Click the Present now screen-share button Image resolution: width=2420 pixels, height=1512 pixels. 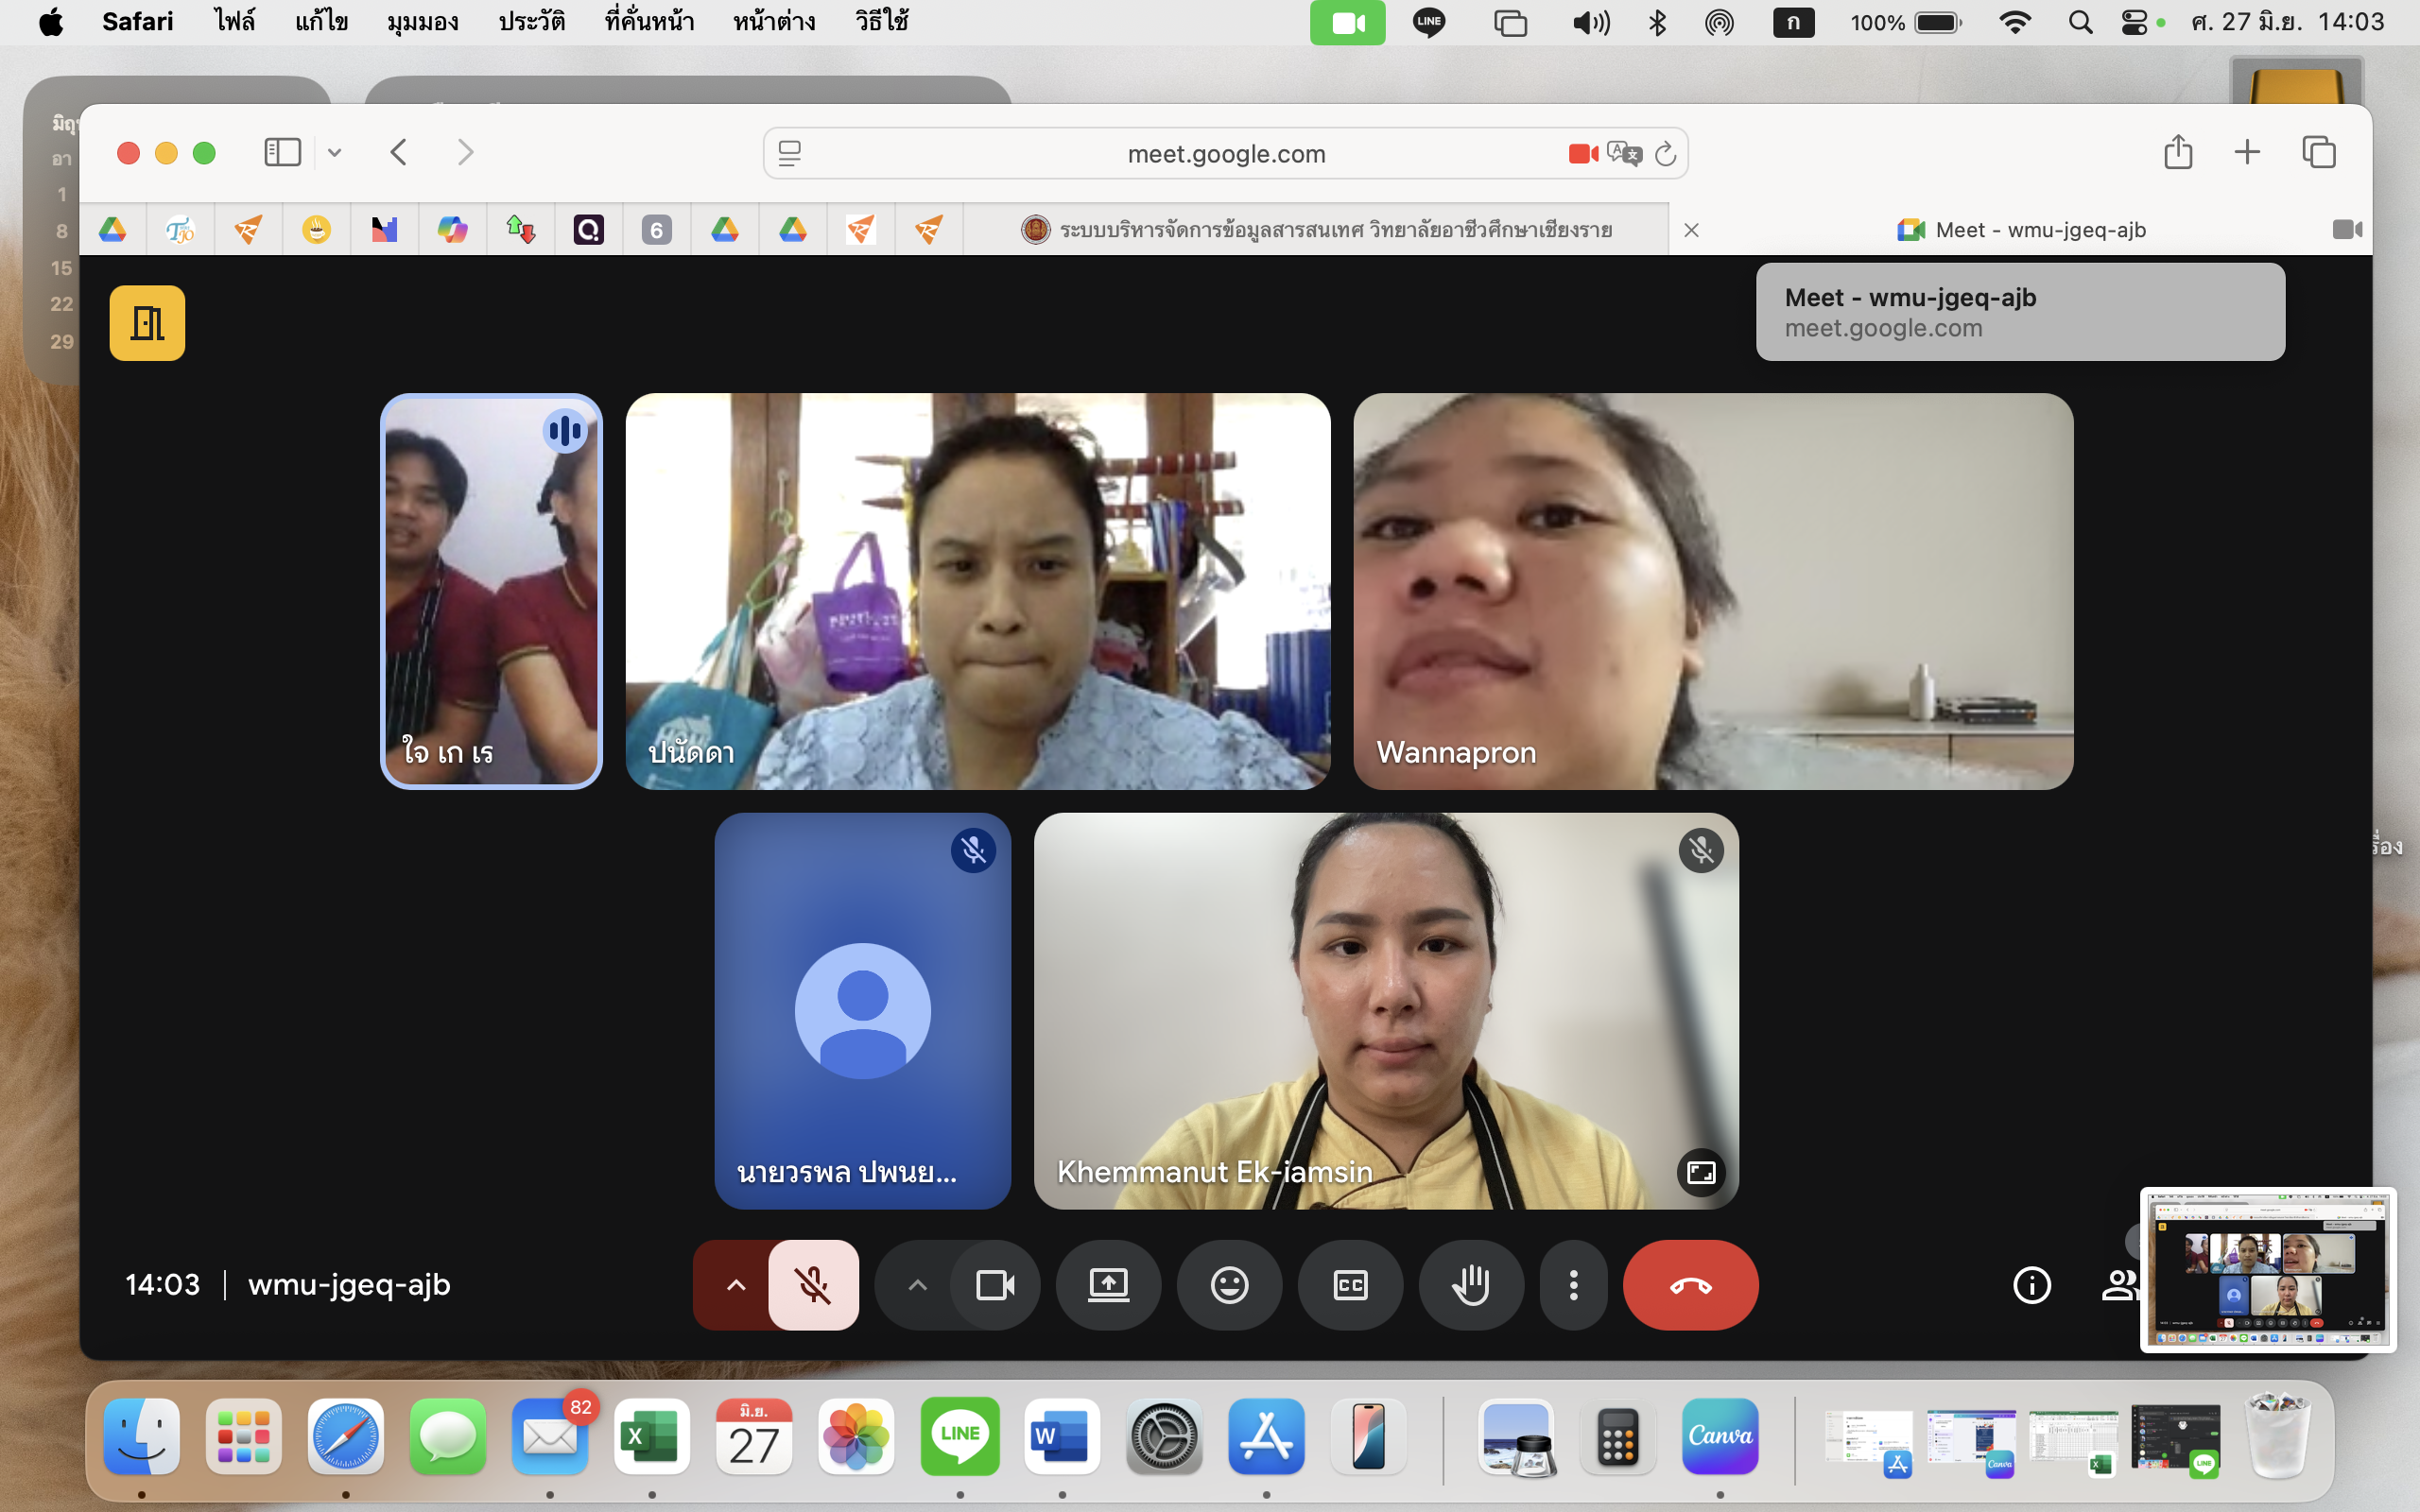tap(1108, 1285)
